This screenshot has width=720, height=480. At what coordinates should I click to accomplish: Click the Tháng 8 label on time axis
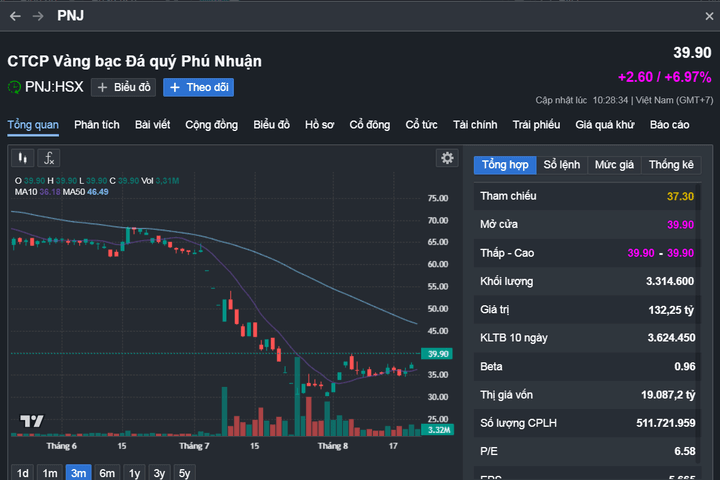[333, 446]
